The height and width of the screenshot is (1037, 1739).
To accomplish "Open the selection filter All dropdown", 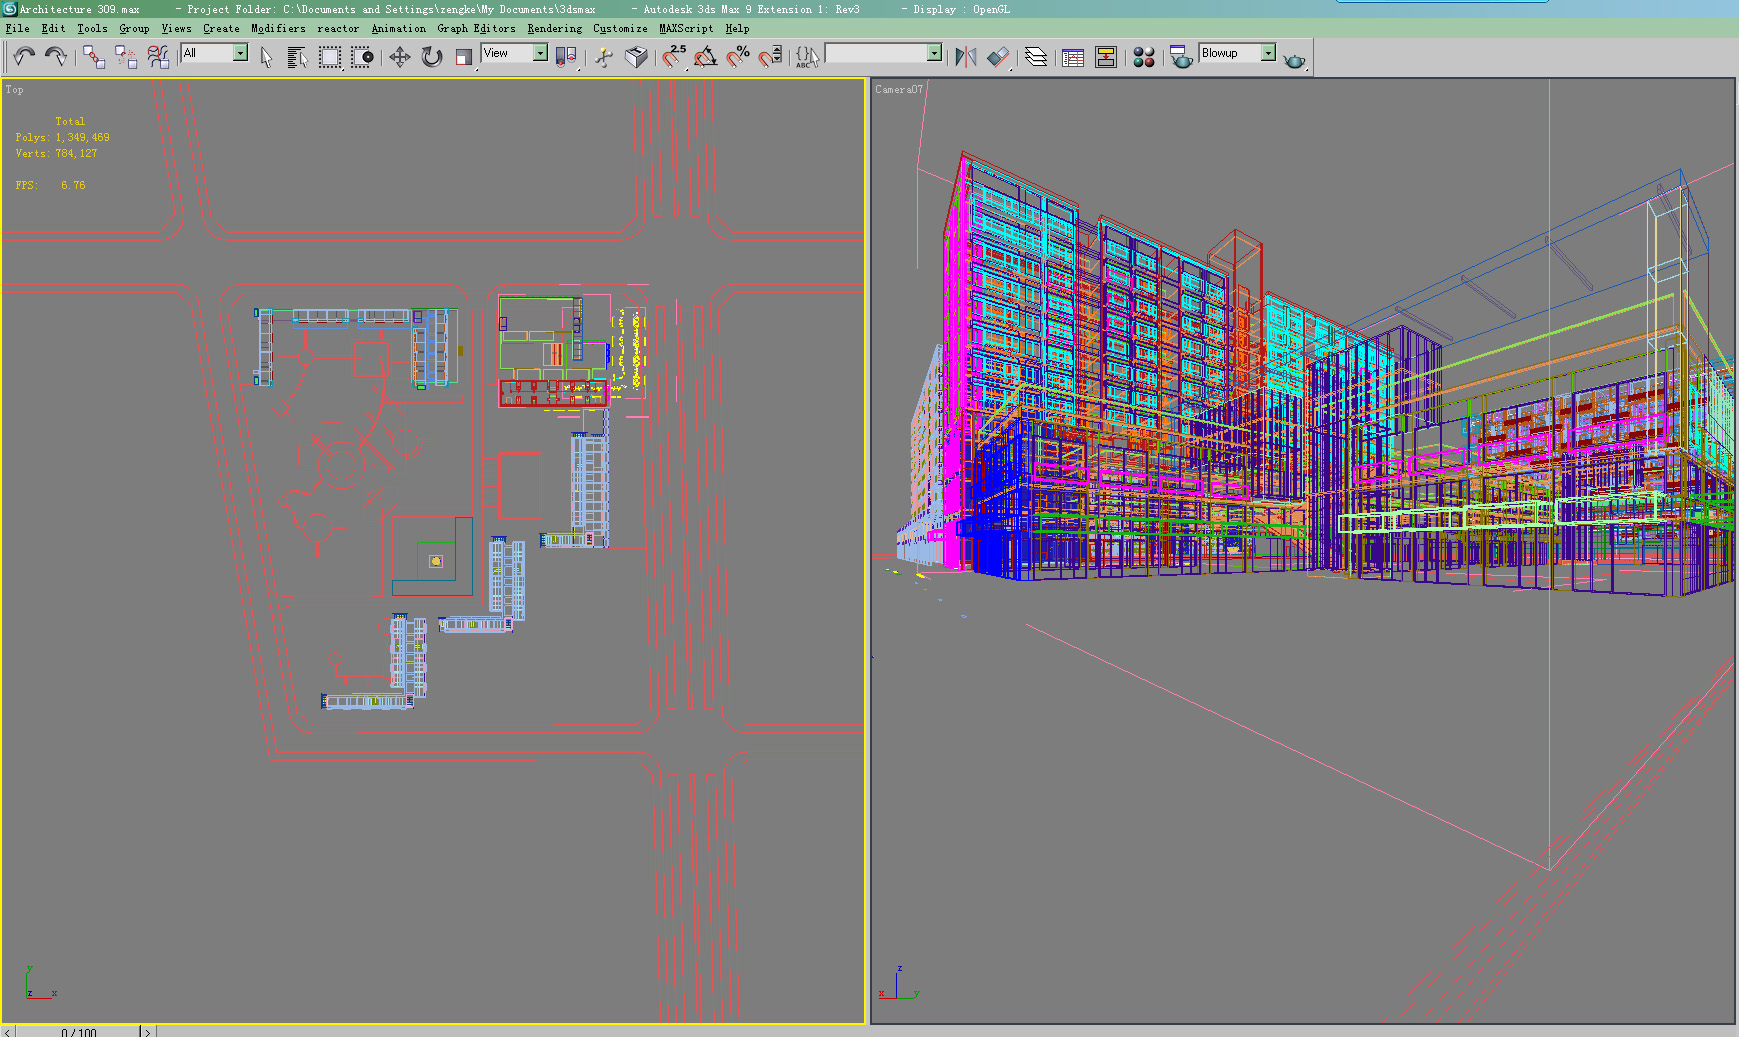I will pos(214,53).
